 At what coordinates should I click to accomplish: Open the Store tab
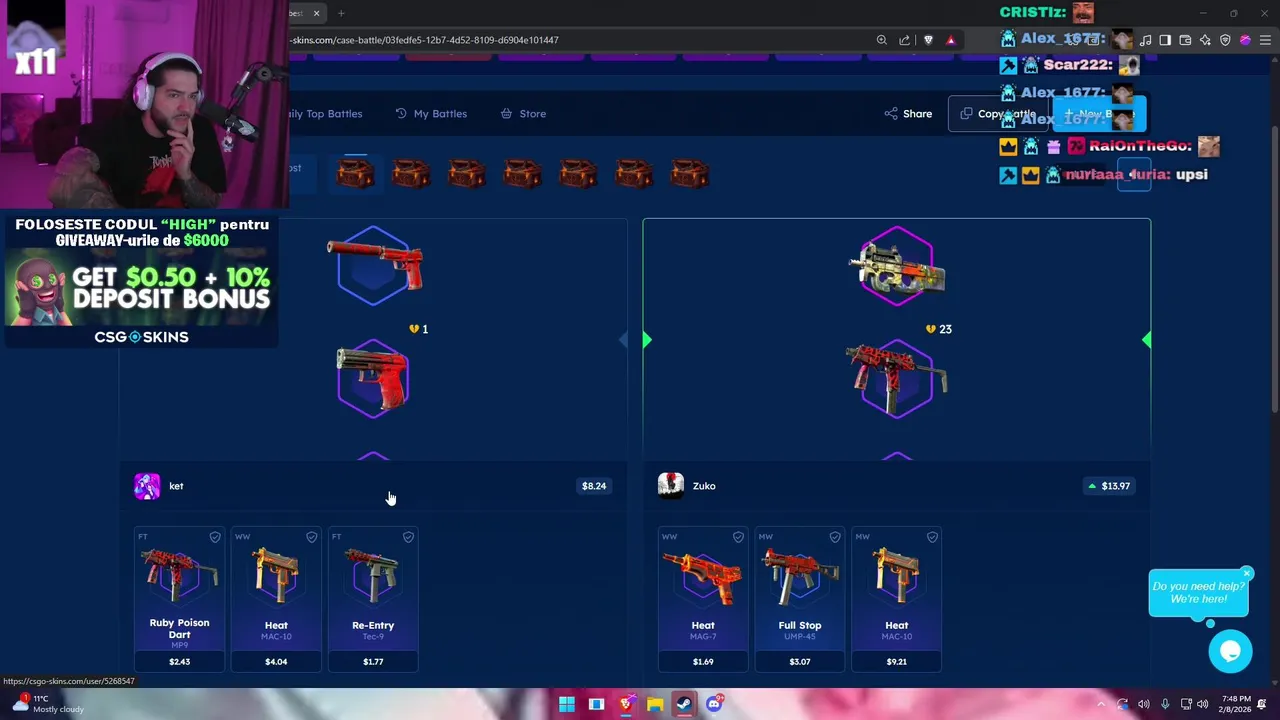pos(523,114)
